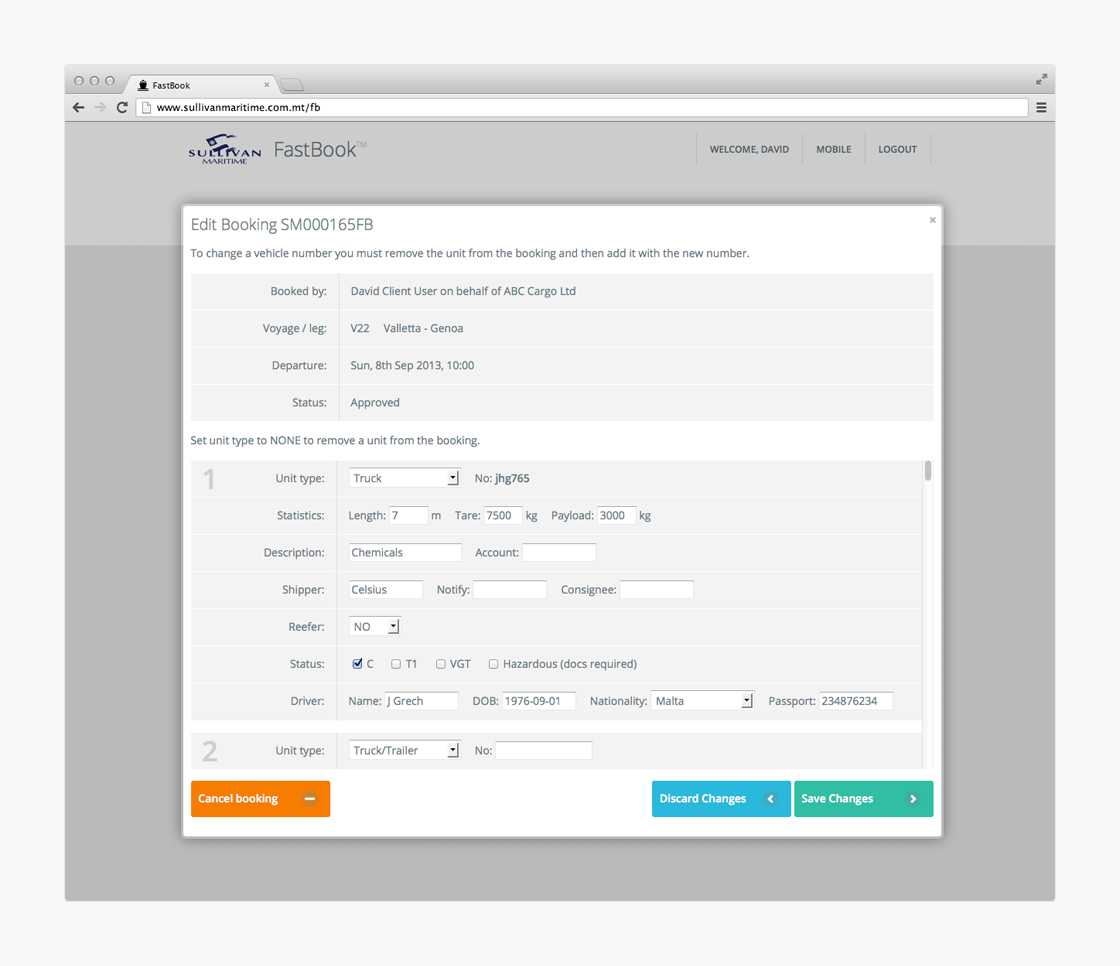Viewport: 1120px width, 966px height.
Task: Close the FastBook browser tab
Action: coord(266,84)
